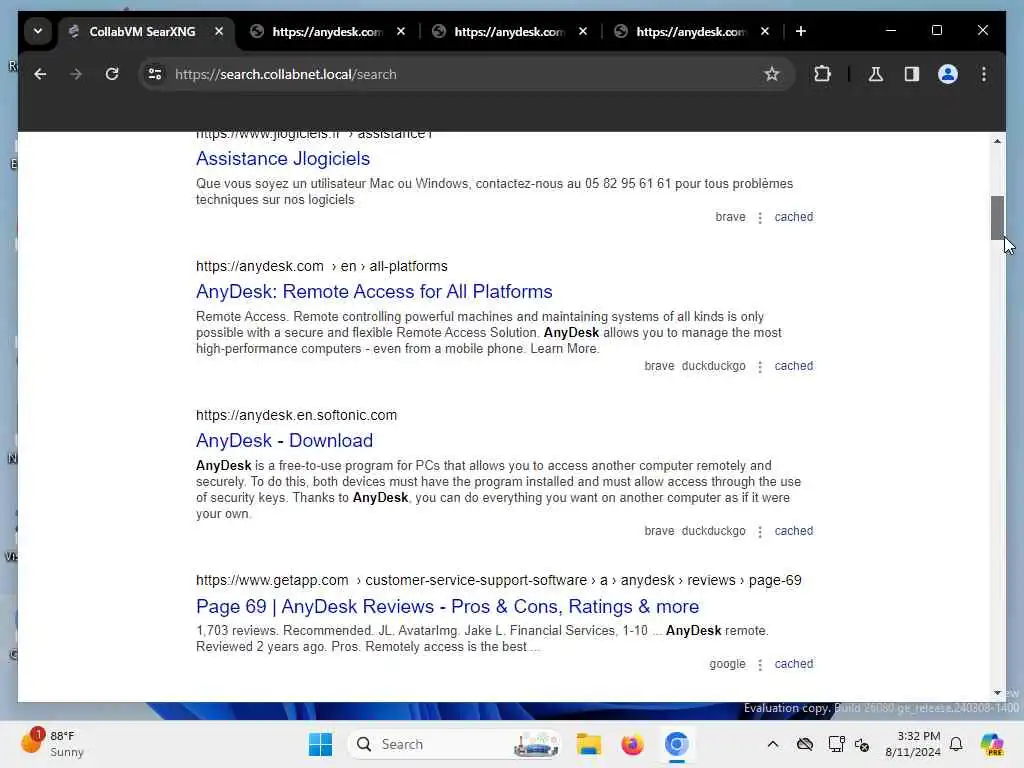Expand options dots for GetApp result
The width and height of the screenshot is (1024, 768).
click(x=760, y=664)
